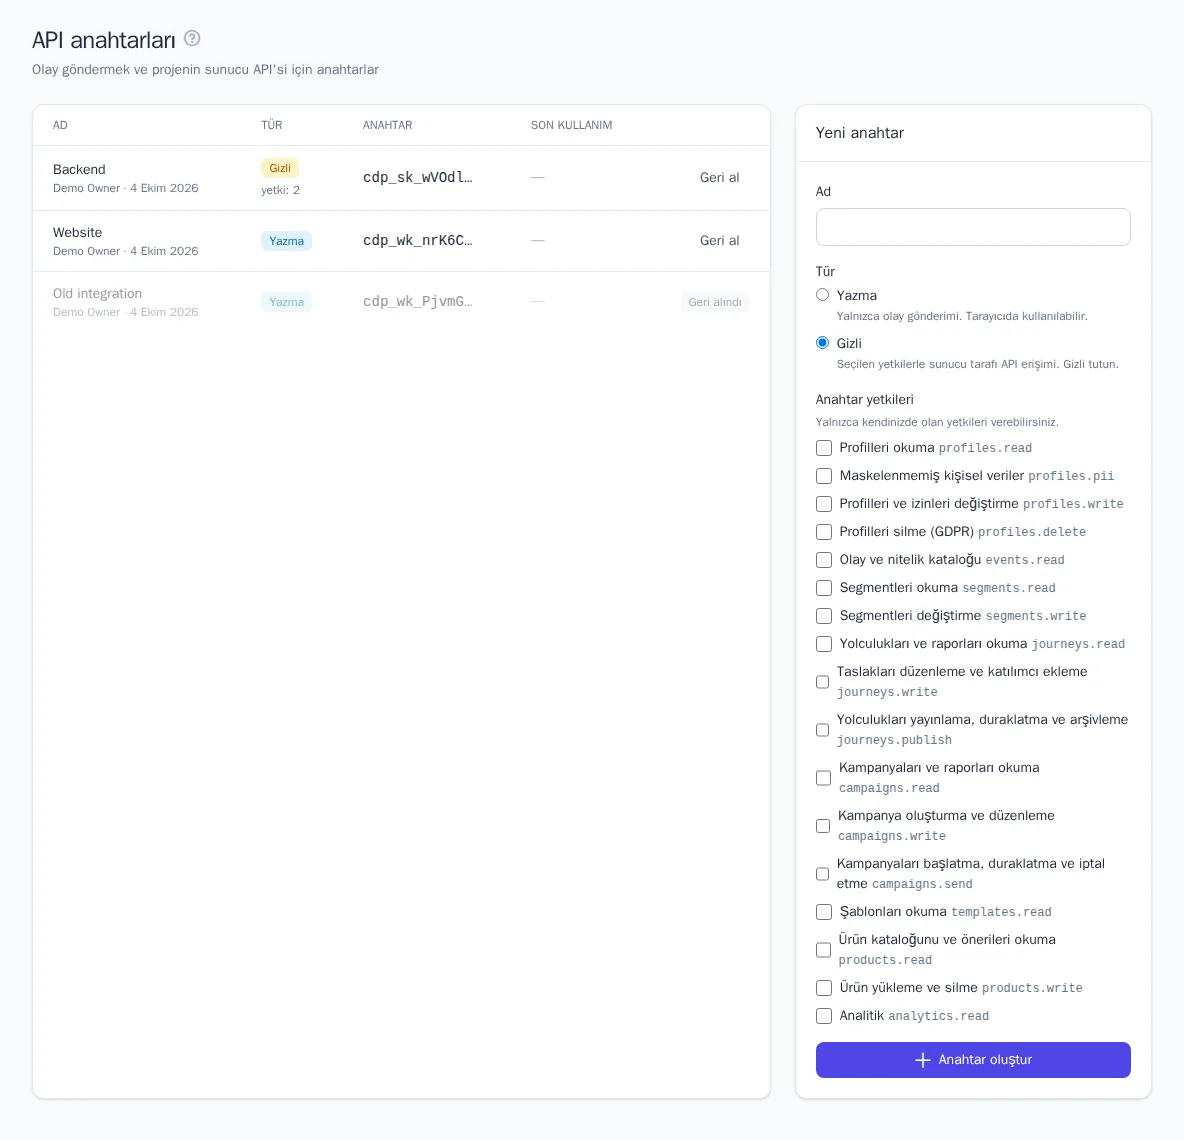Toggle the segments.write permission checkbox
The image size is (1184, 1140).
point(824,615)
